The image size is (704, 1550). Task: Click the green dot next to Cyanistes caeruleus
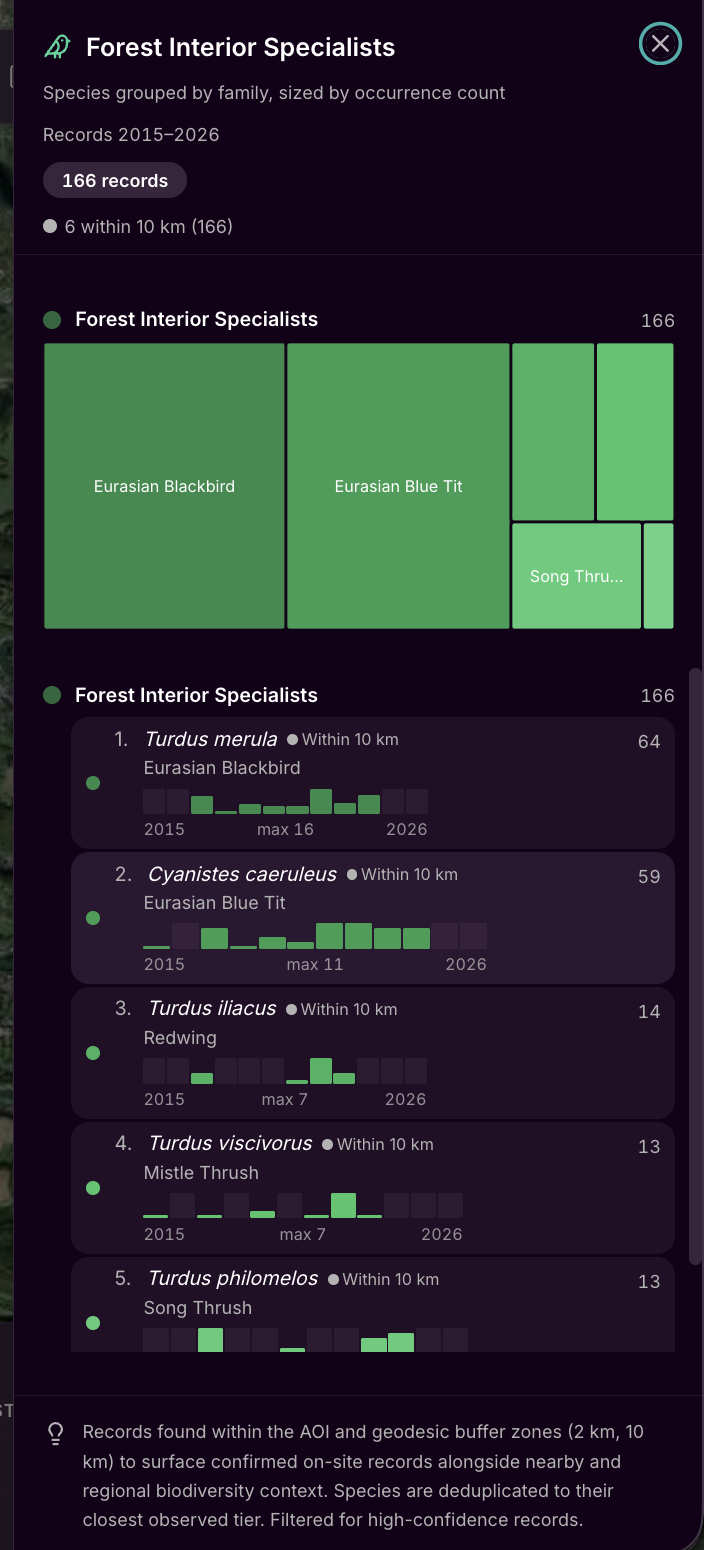pos(93,918)
